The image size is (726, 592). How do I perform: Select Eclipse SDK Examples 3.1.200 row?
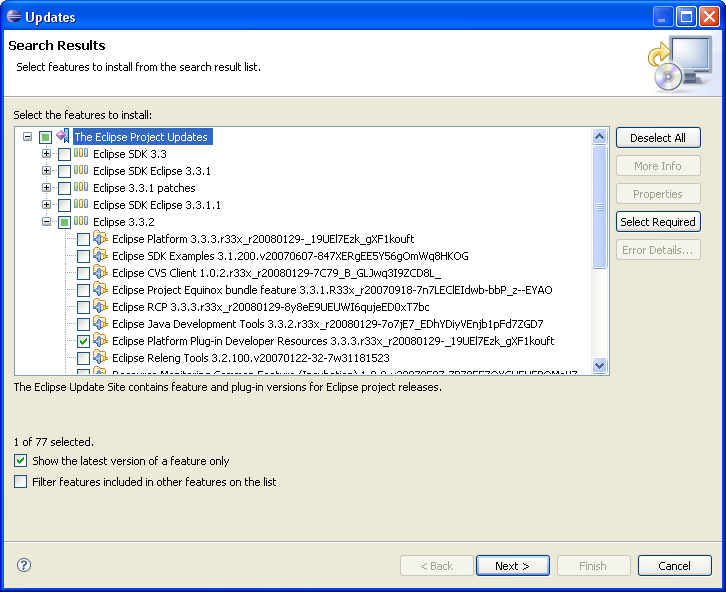click(290, 256)
